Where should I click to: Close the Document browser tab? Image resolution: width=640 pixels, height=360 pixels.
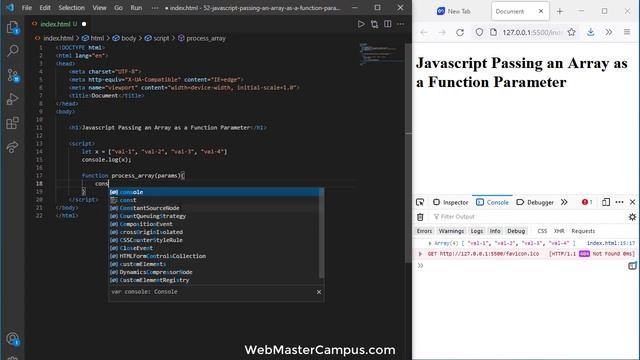pyautogui.click(x=541, y=11)
